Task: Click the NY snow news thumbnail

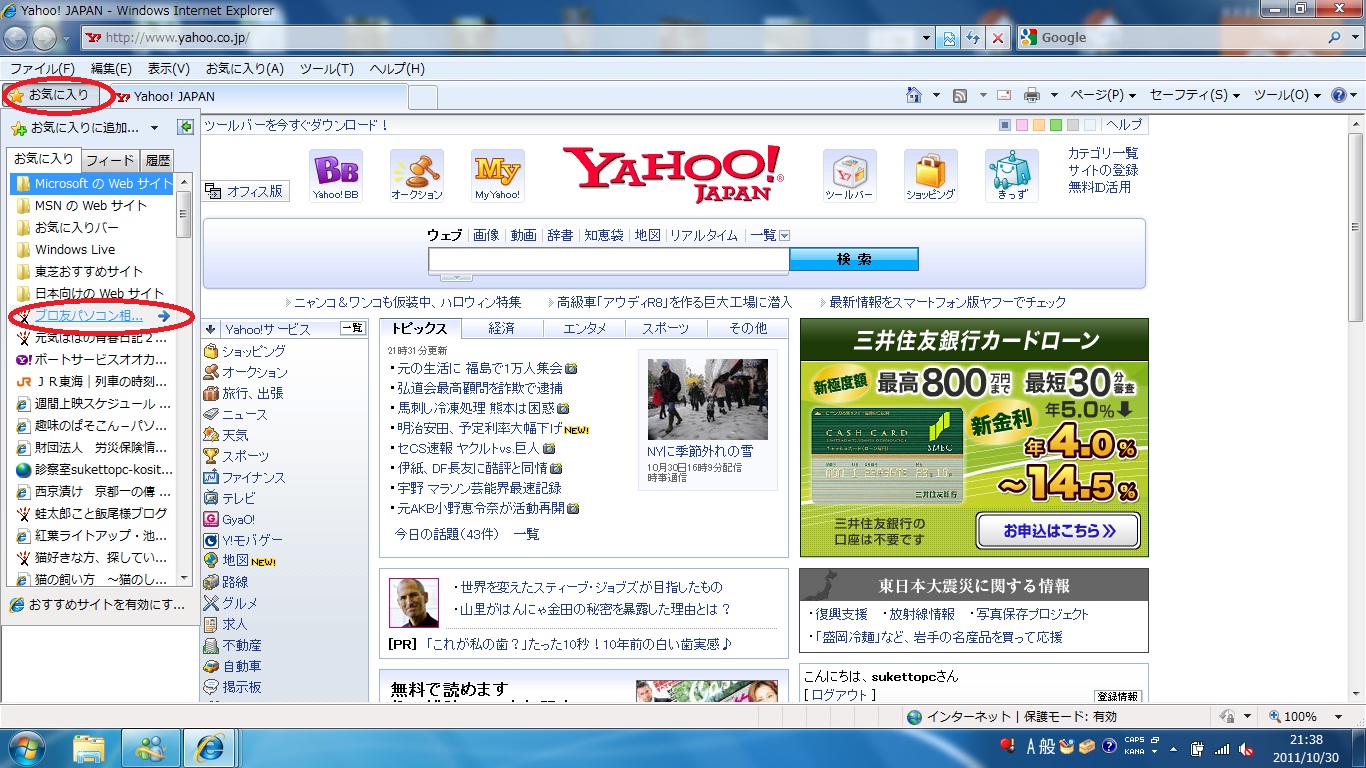Action: tap(707, 399)
